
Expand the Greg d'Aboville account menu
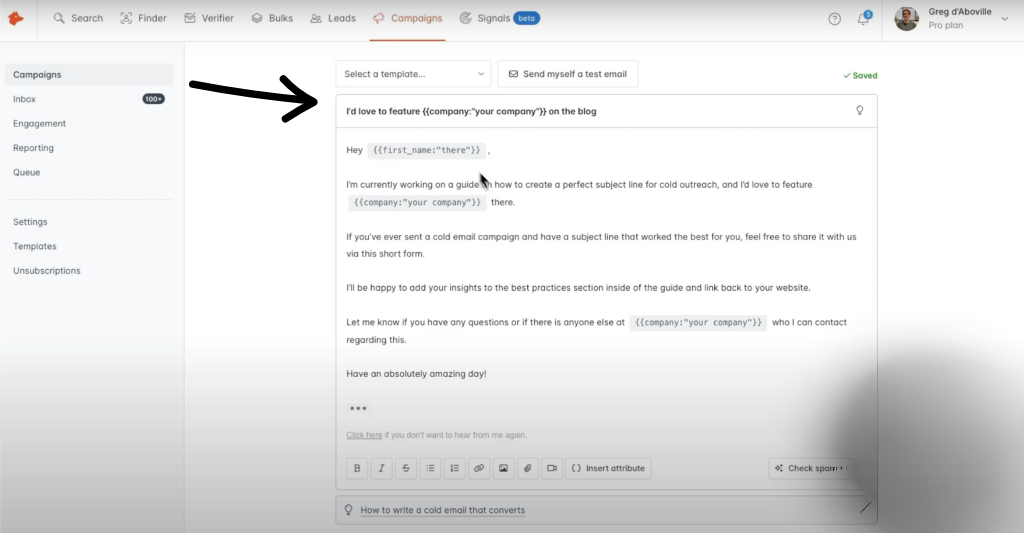pyautogui.click(x=1004, y=18)
